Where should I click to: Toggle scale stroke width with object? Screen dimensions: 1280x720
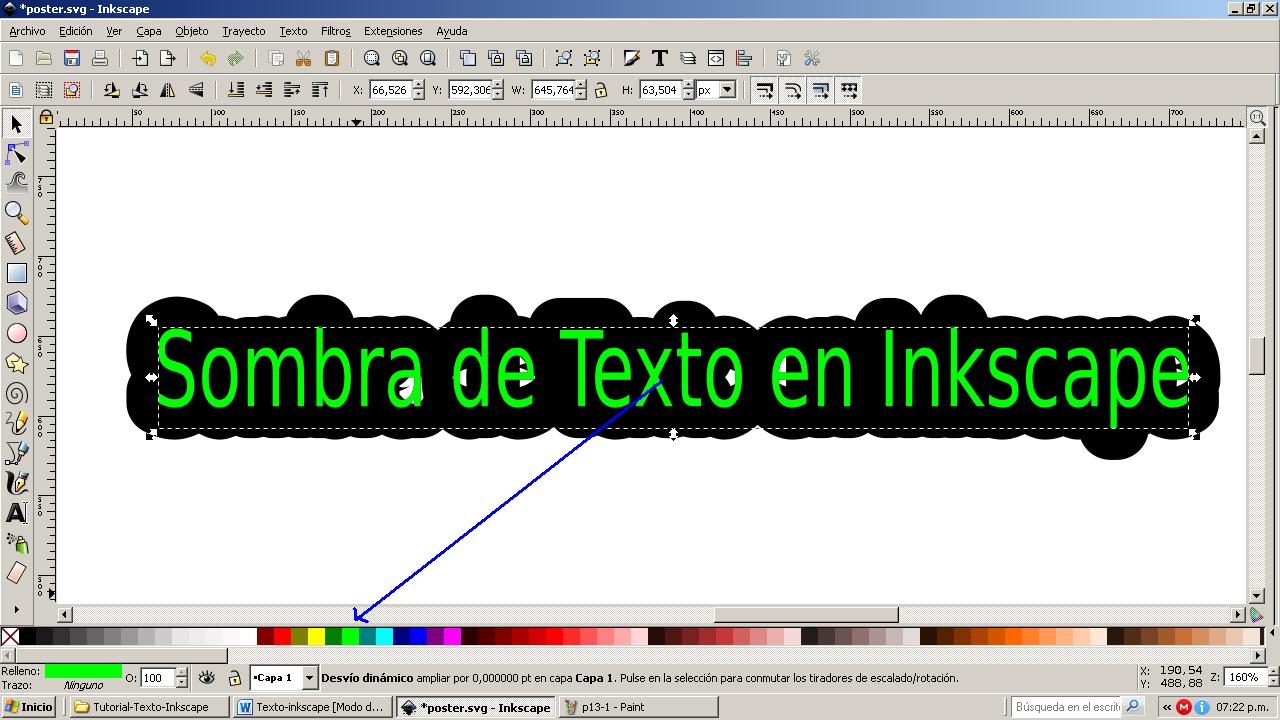point(765,90)
